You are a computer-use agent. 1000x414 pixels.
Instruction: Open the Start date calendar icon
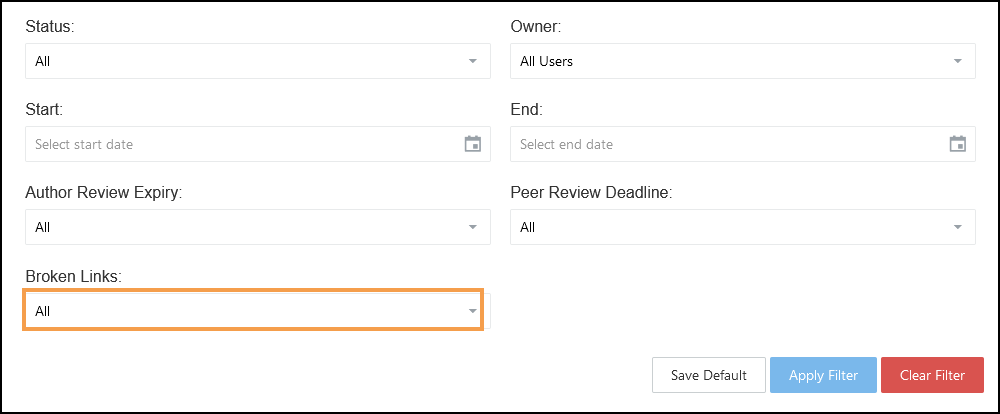point(473,144)
